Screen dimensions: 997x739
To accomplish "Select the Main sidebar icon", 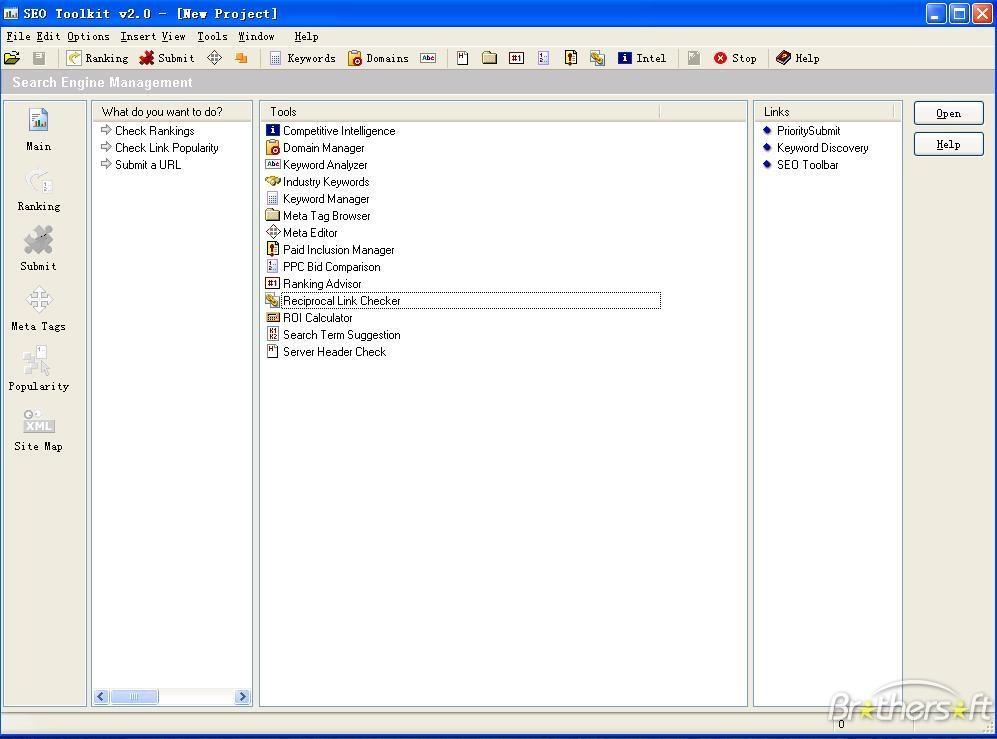I will 39,130.
